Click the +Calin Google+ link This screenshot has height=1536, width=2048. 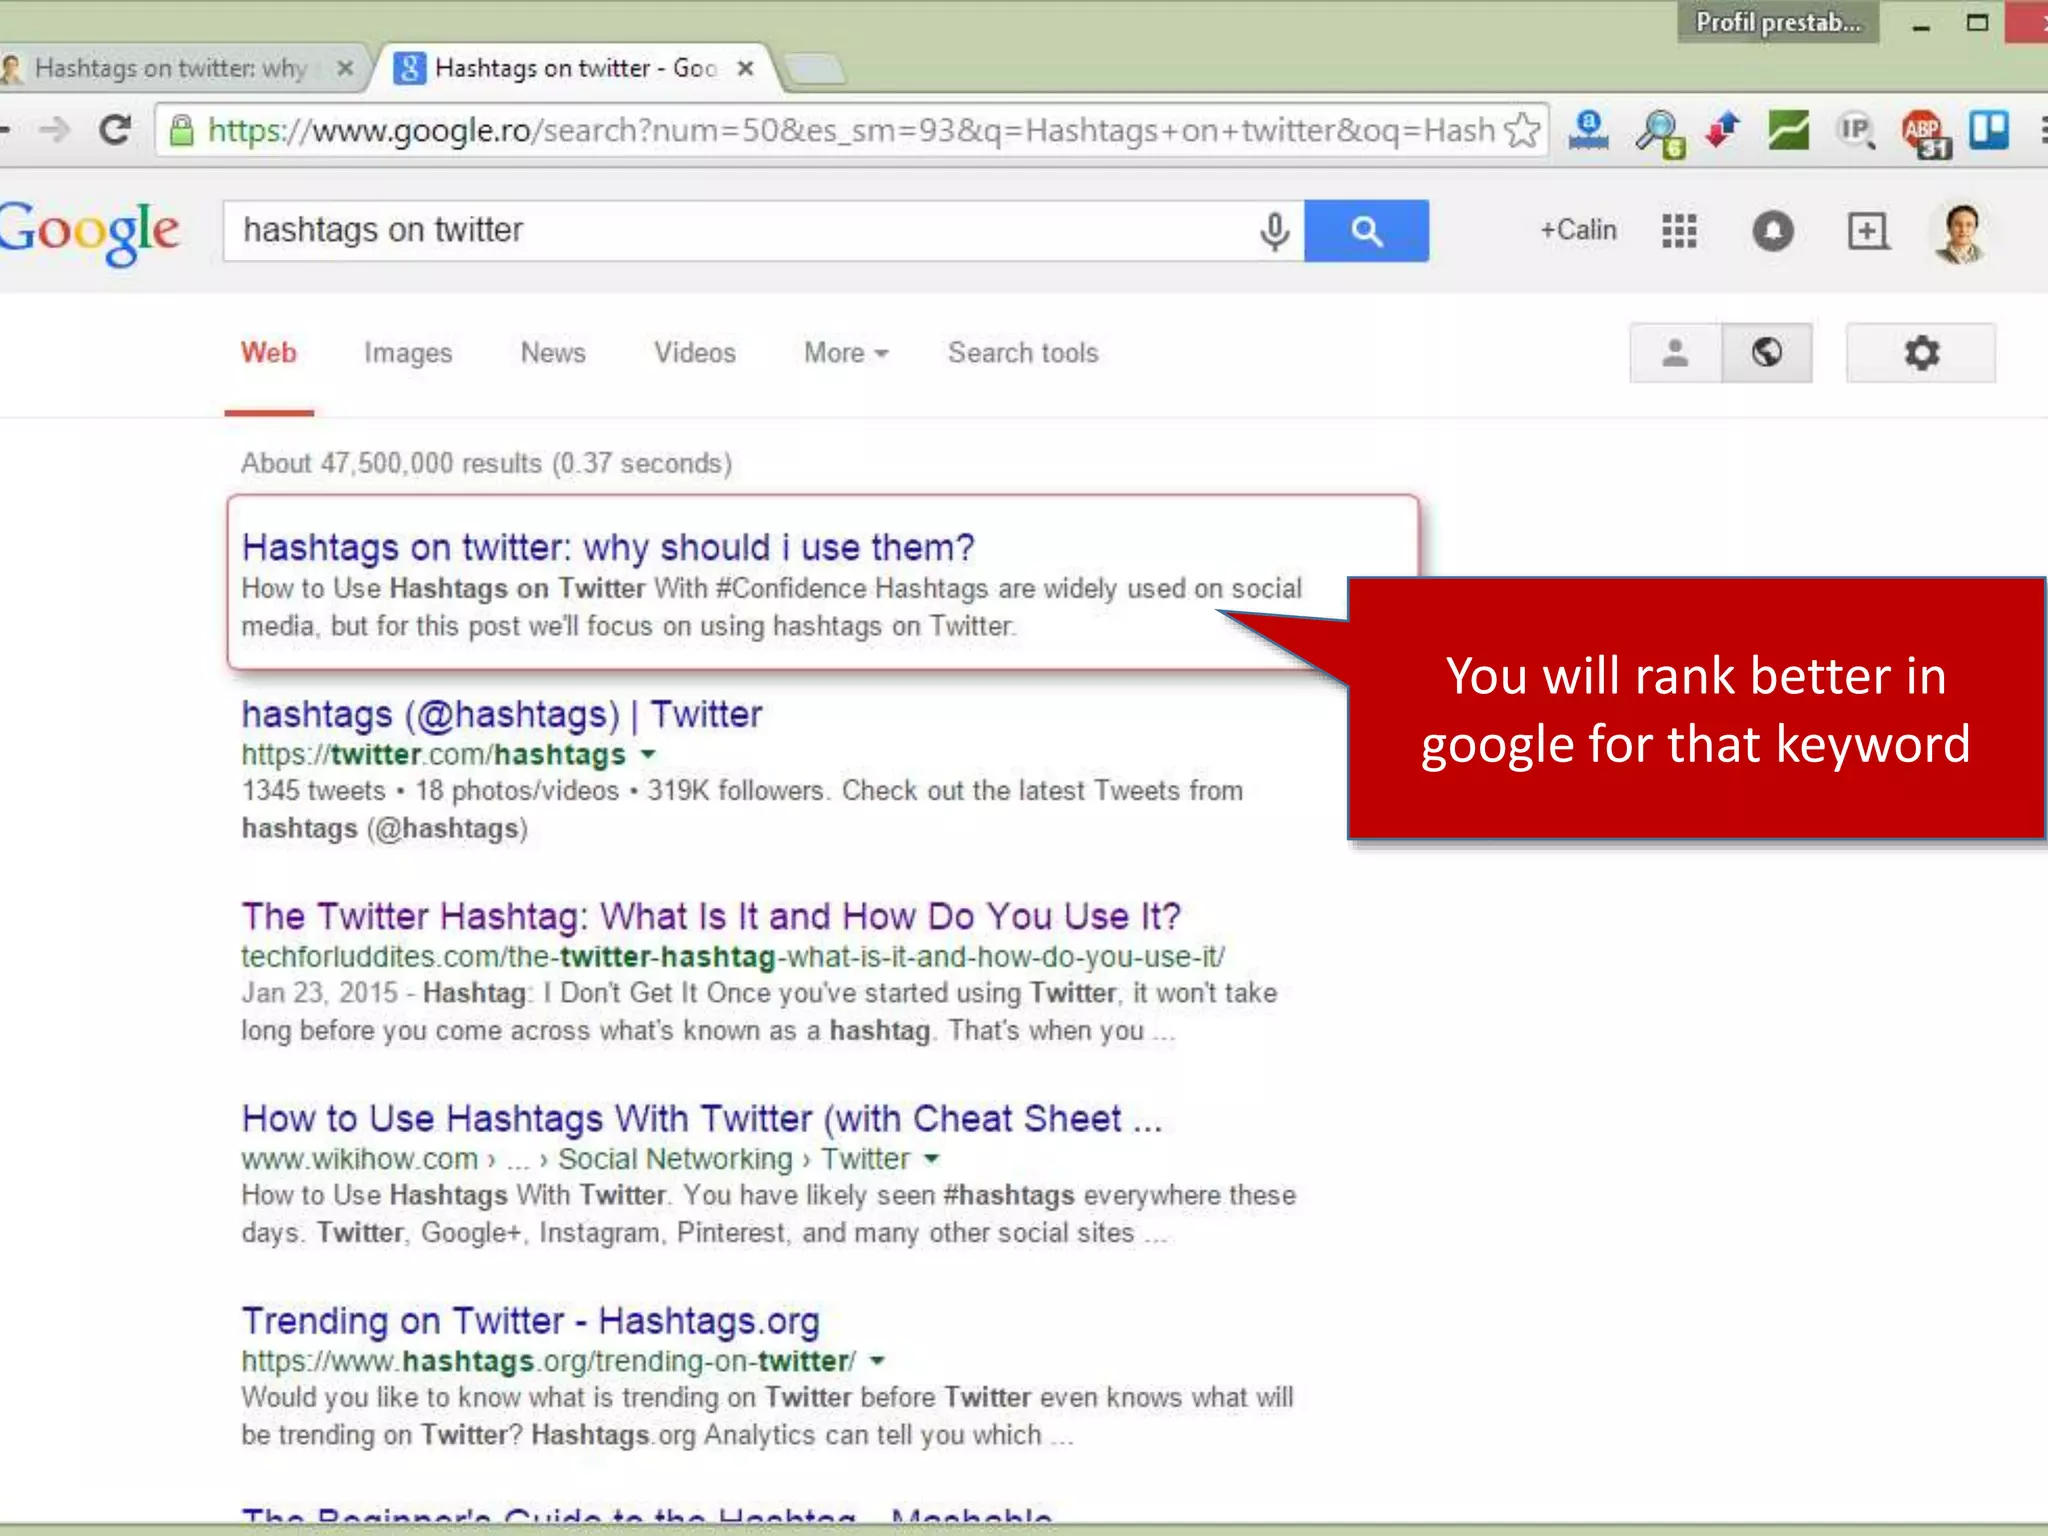point(1578,230)
